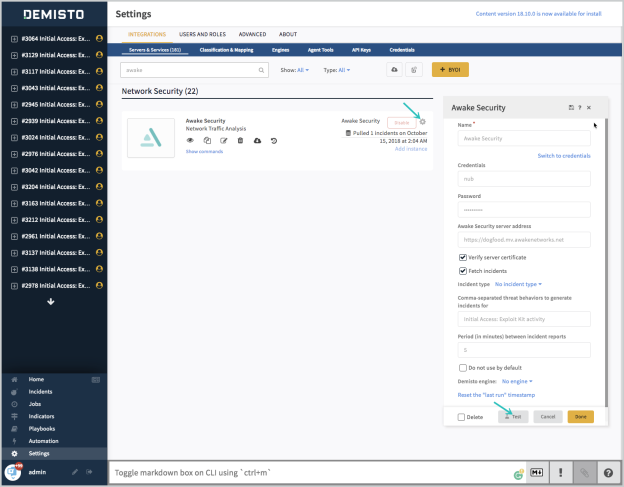This screenshot has width=624, height=487.
Task: Open the About tab
Action: pyautogui.click(x=288, y=34)
